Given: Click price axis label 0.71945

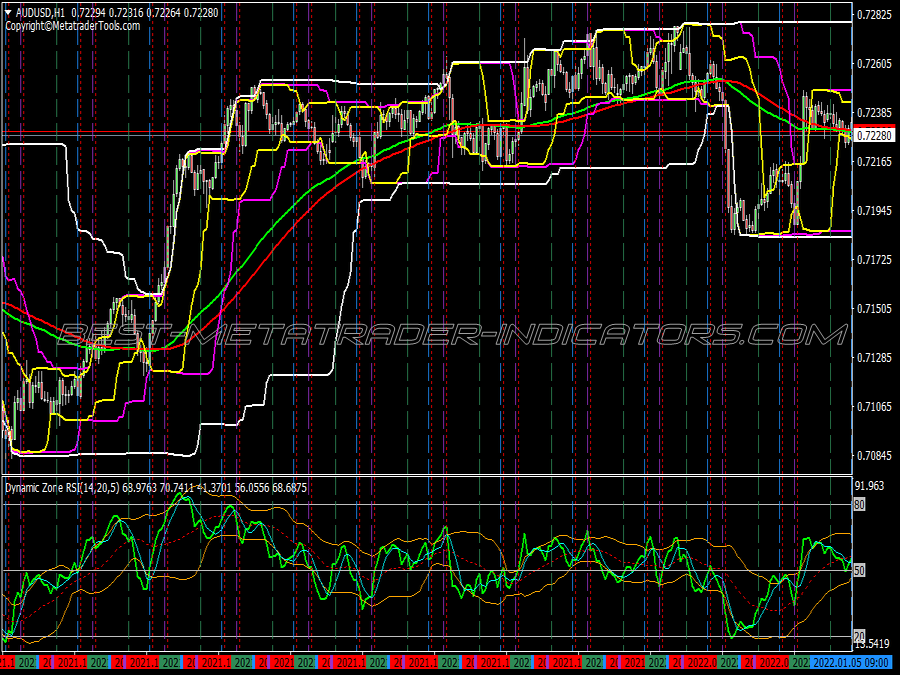Looking at the screenshot, I should coord(874,211).
